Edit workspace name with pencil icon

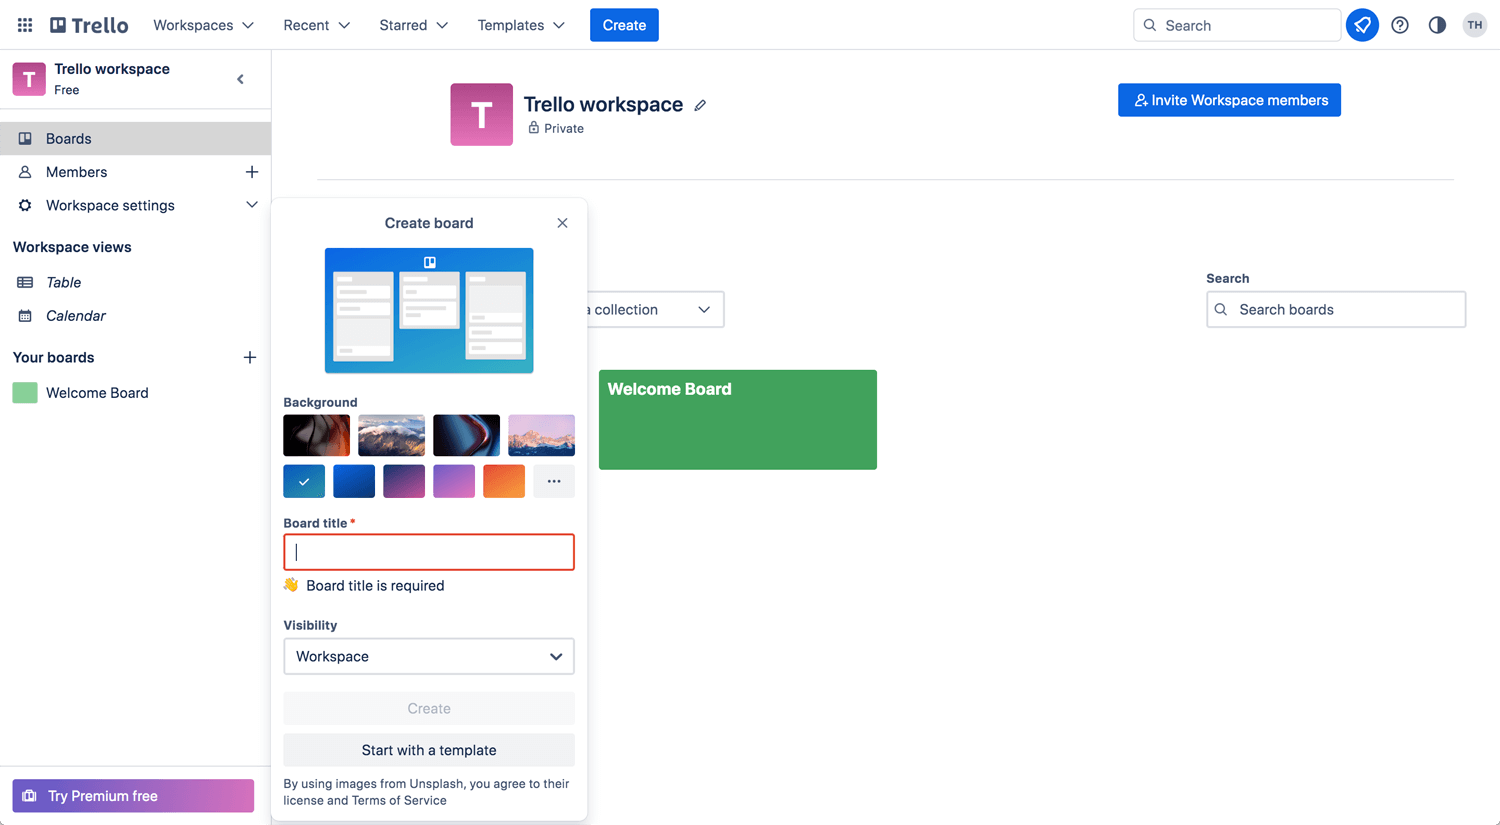point(700,105)
